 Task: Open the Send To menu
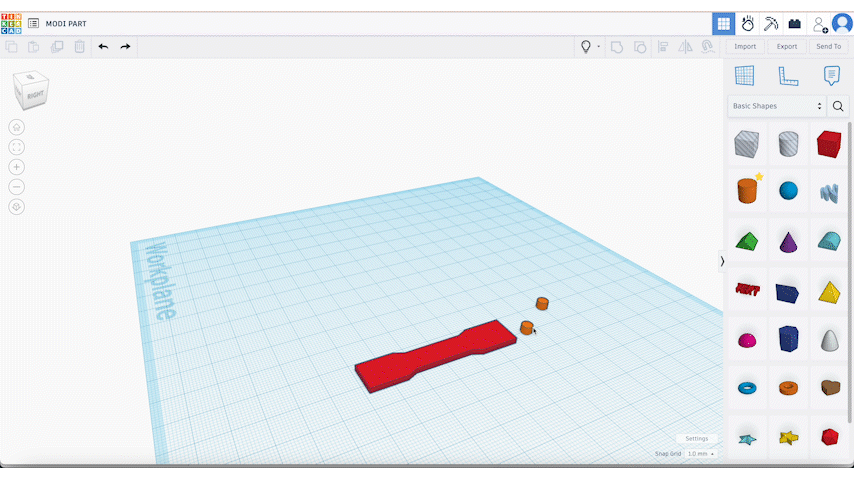coord(828,47)
